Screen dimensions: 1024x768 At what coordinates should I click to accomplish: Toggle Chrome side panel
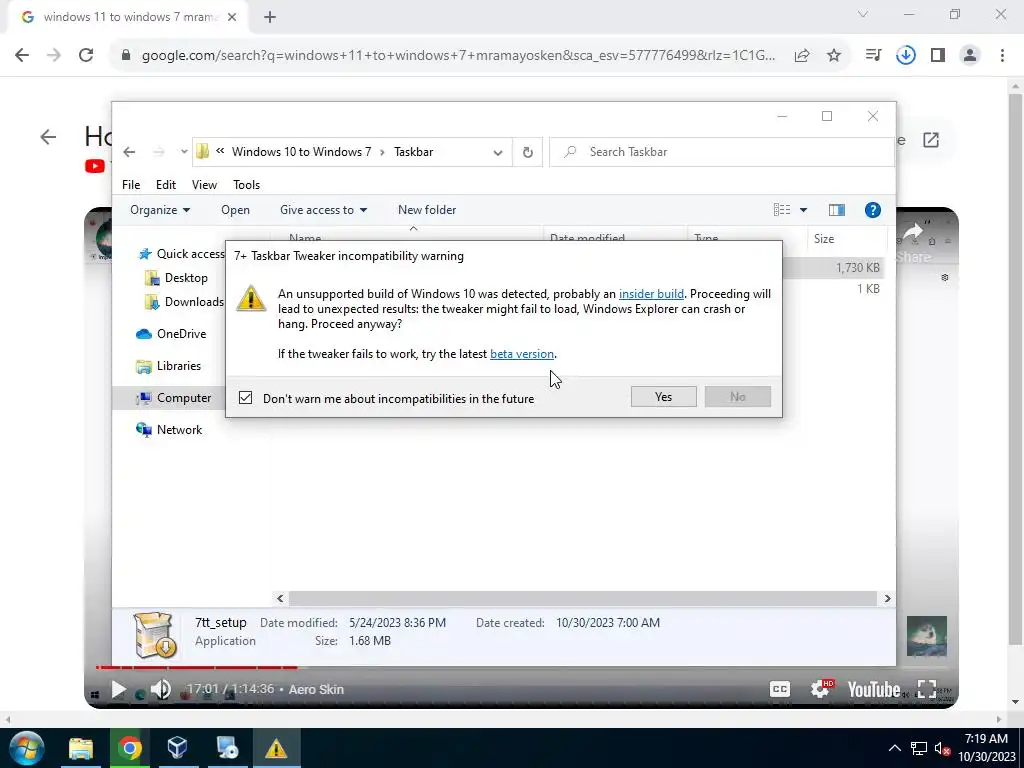(x=938, y=56)
